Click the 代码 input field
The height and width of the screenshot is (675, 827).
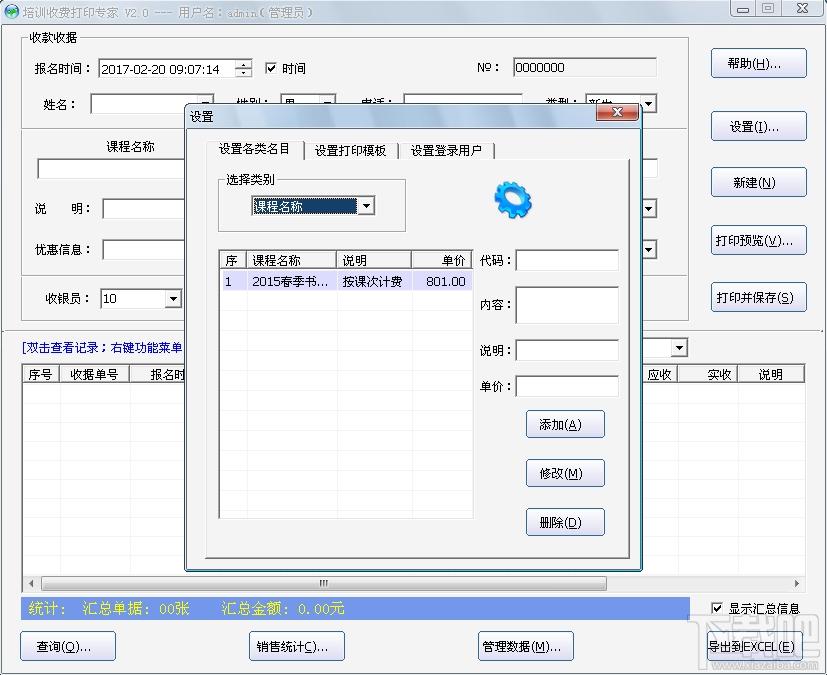tap(567, 261)
